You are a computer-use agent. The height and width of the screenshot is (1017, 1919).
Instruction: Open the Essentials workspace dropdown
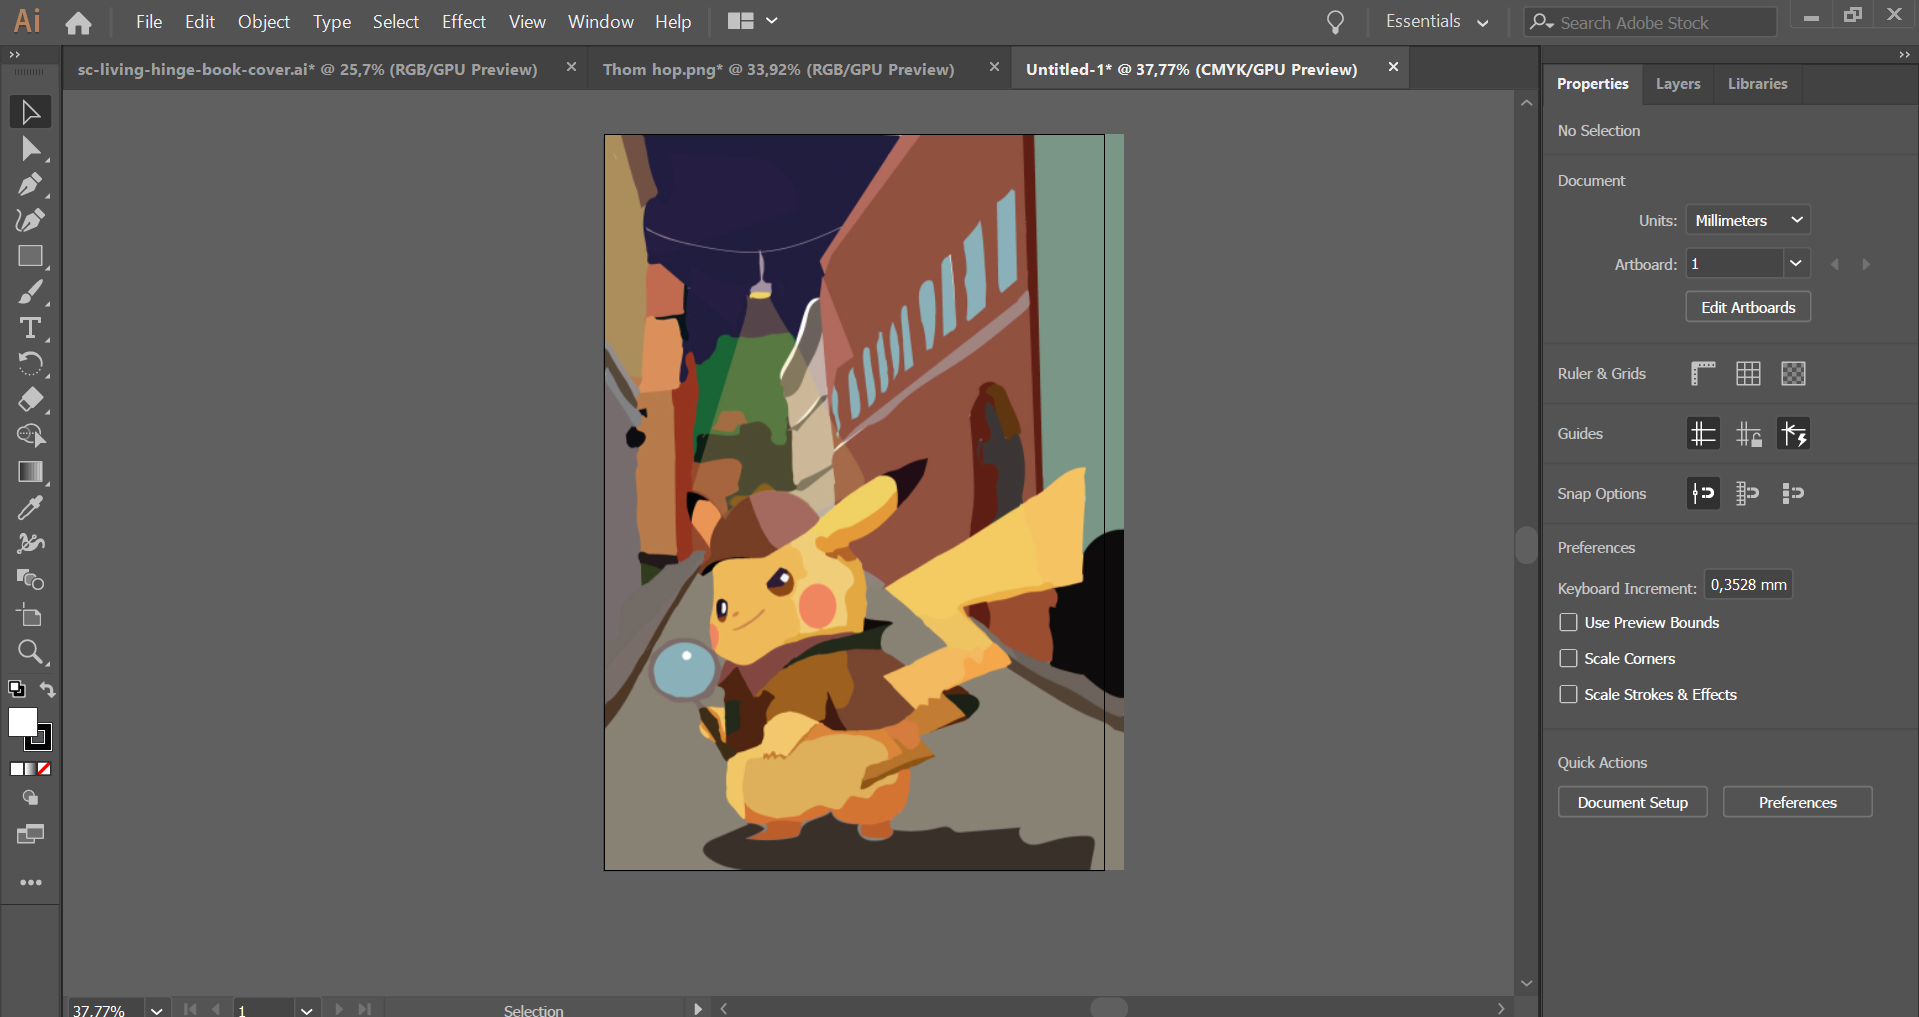tap(1436, 22)
